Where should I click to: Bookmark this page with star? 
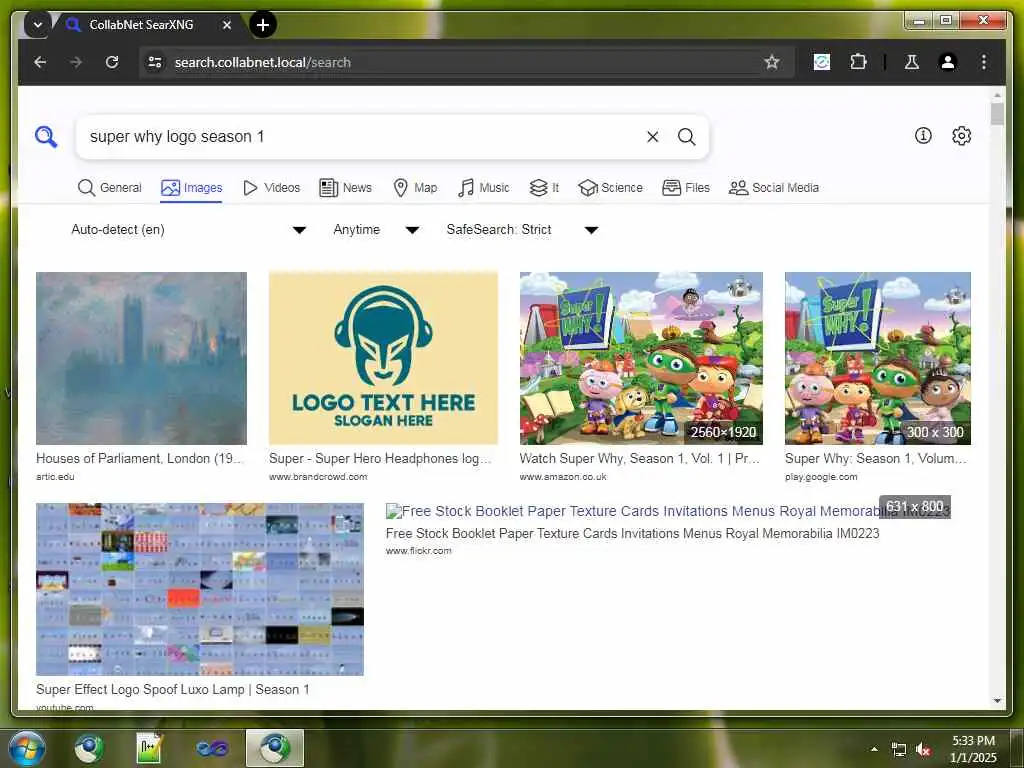tap(772, 62)
